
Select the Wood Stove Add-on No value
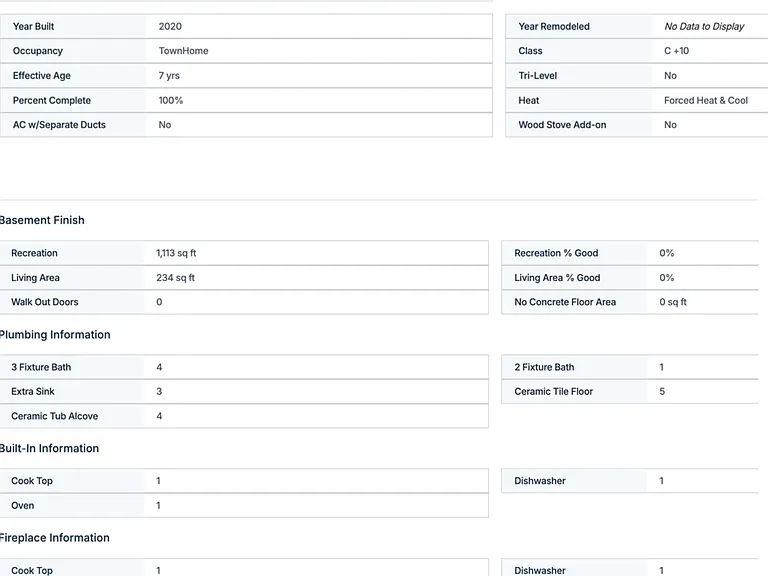[x=670, y=125]
